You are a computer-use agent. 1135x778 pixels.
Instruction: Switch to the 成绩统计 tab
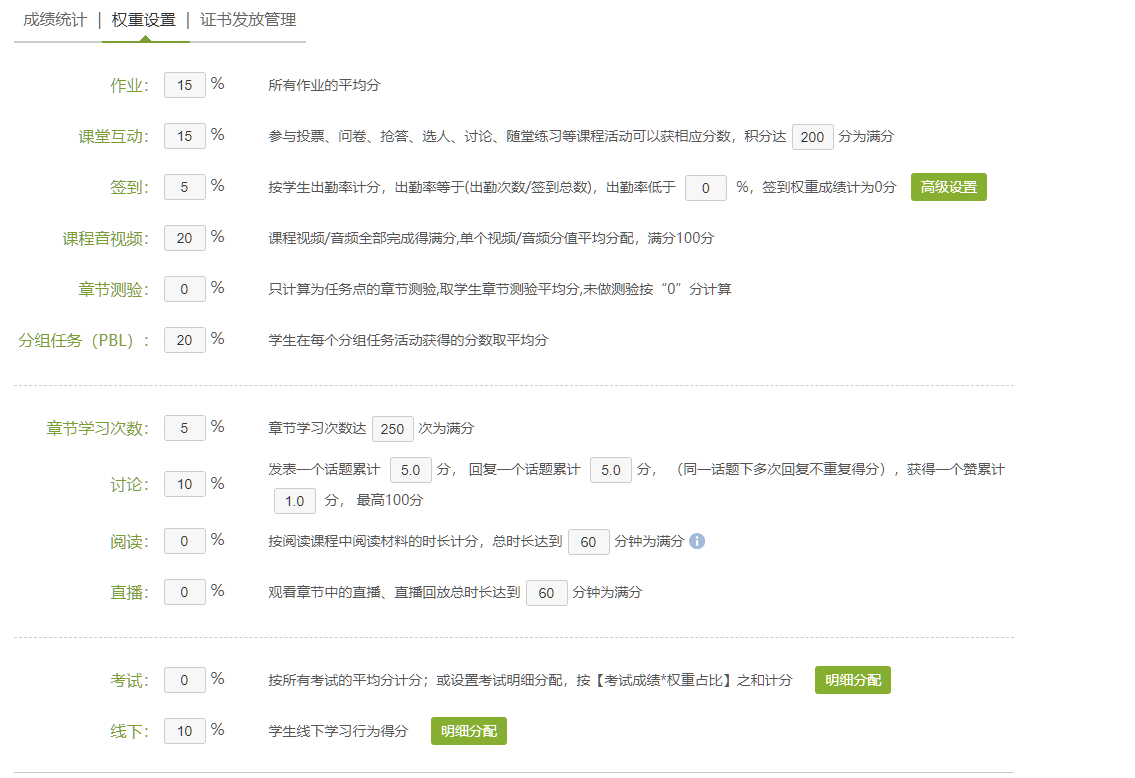pyautogui.click(x=54, y=20)
